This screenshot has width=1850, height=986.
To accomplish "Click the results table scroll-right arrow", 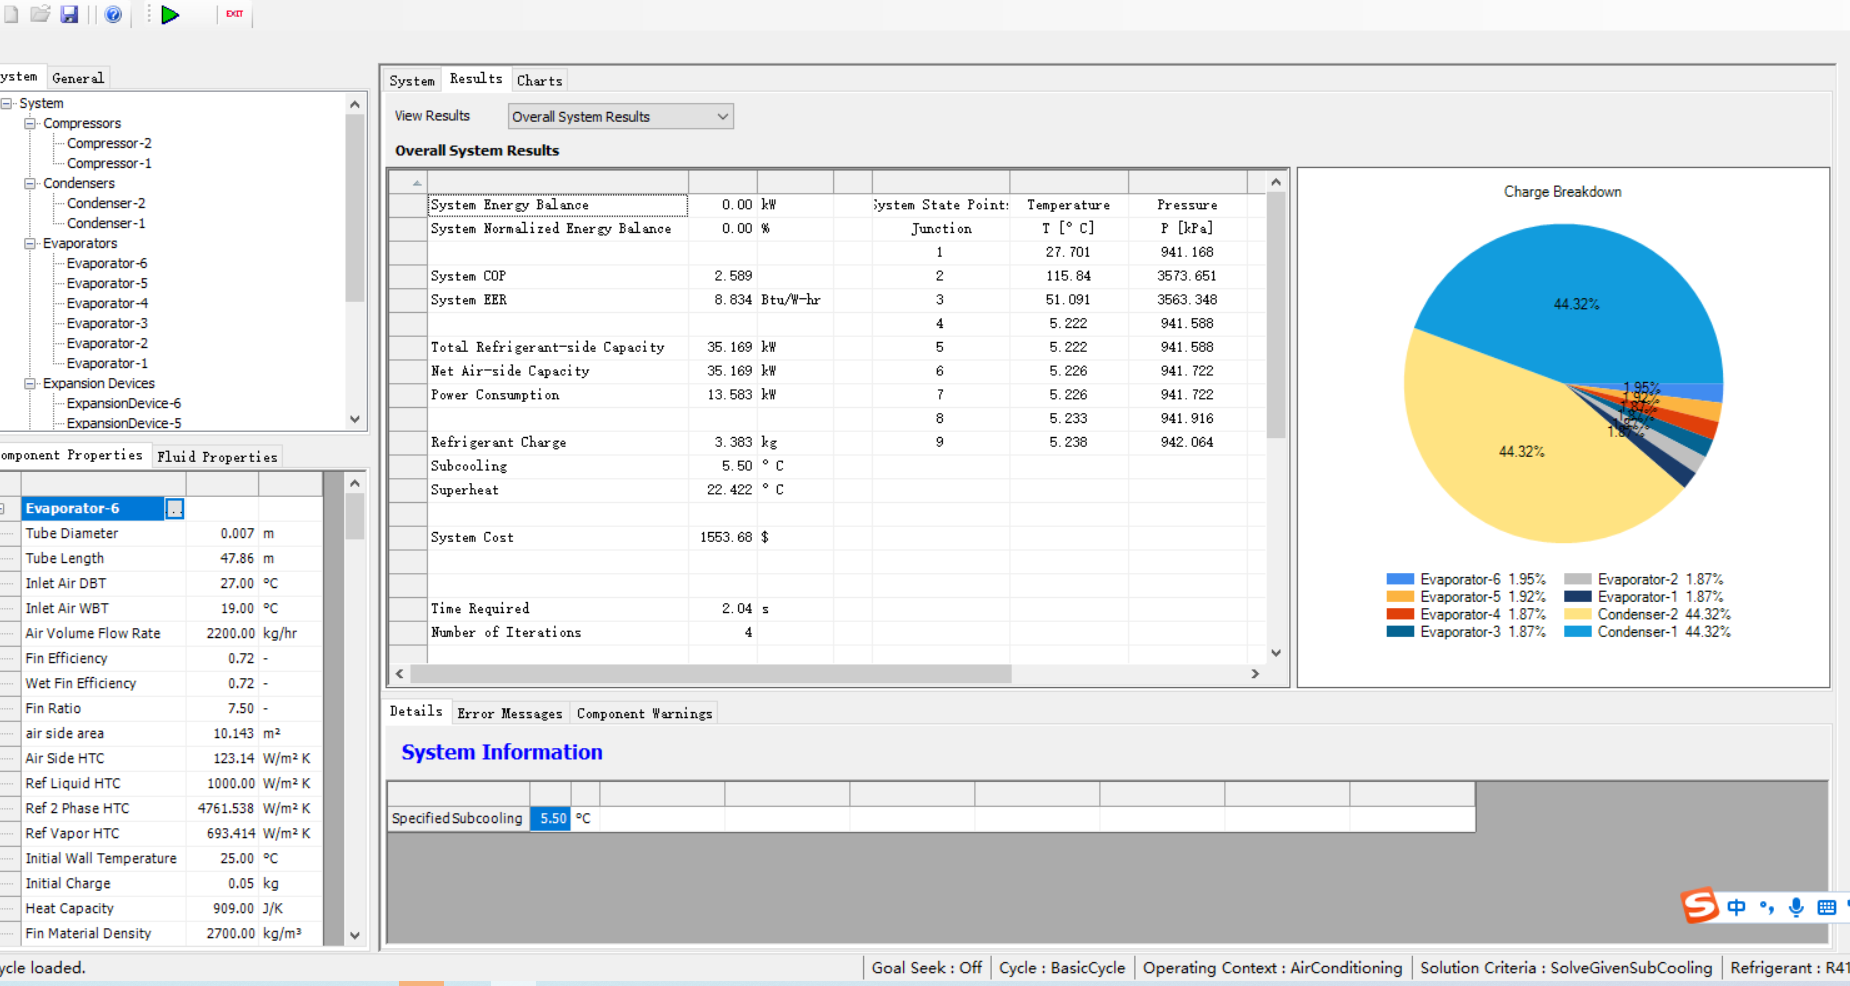I will (1255, 674).
